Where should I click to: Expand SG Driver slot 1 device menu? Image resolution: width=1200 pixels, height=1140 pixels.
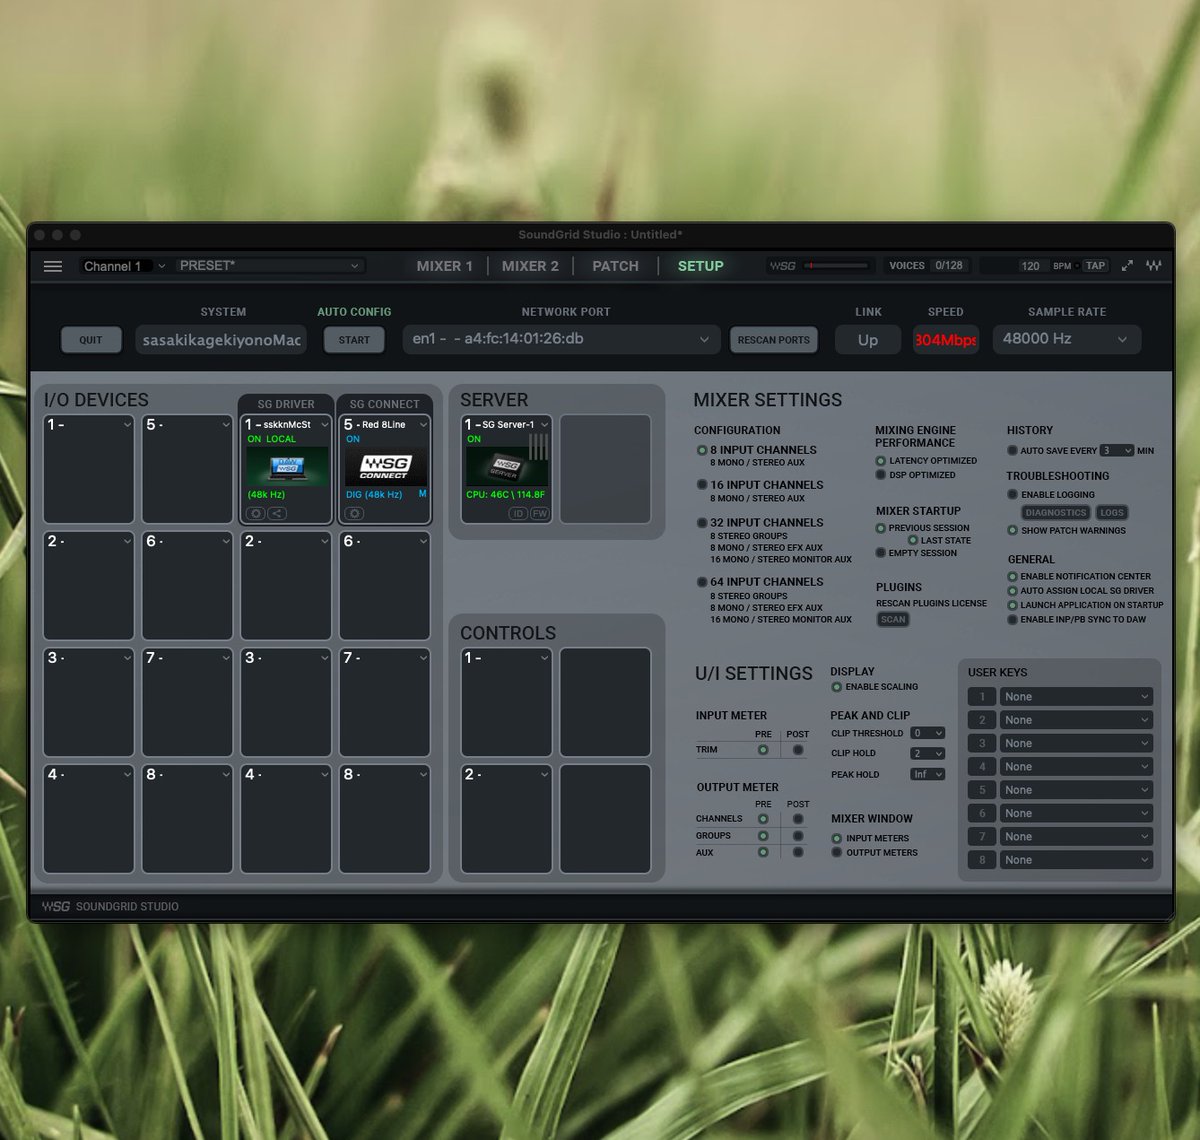(x=324, y=425)
